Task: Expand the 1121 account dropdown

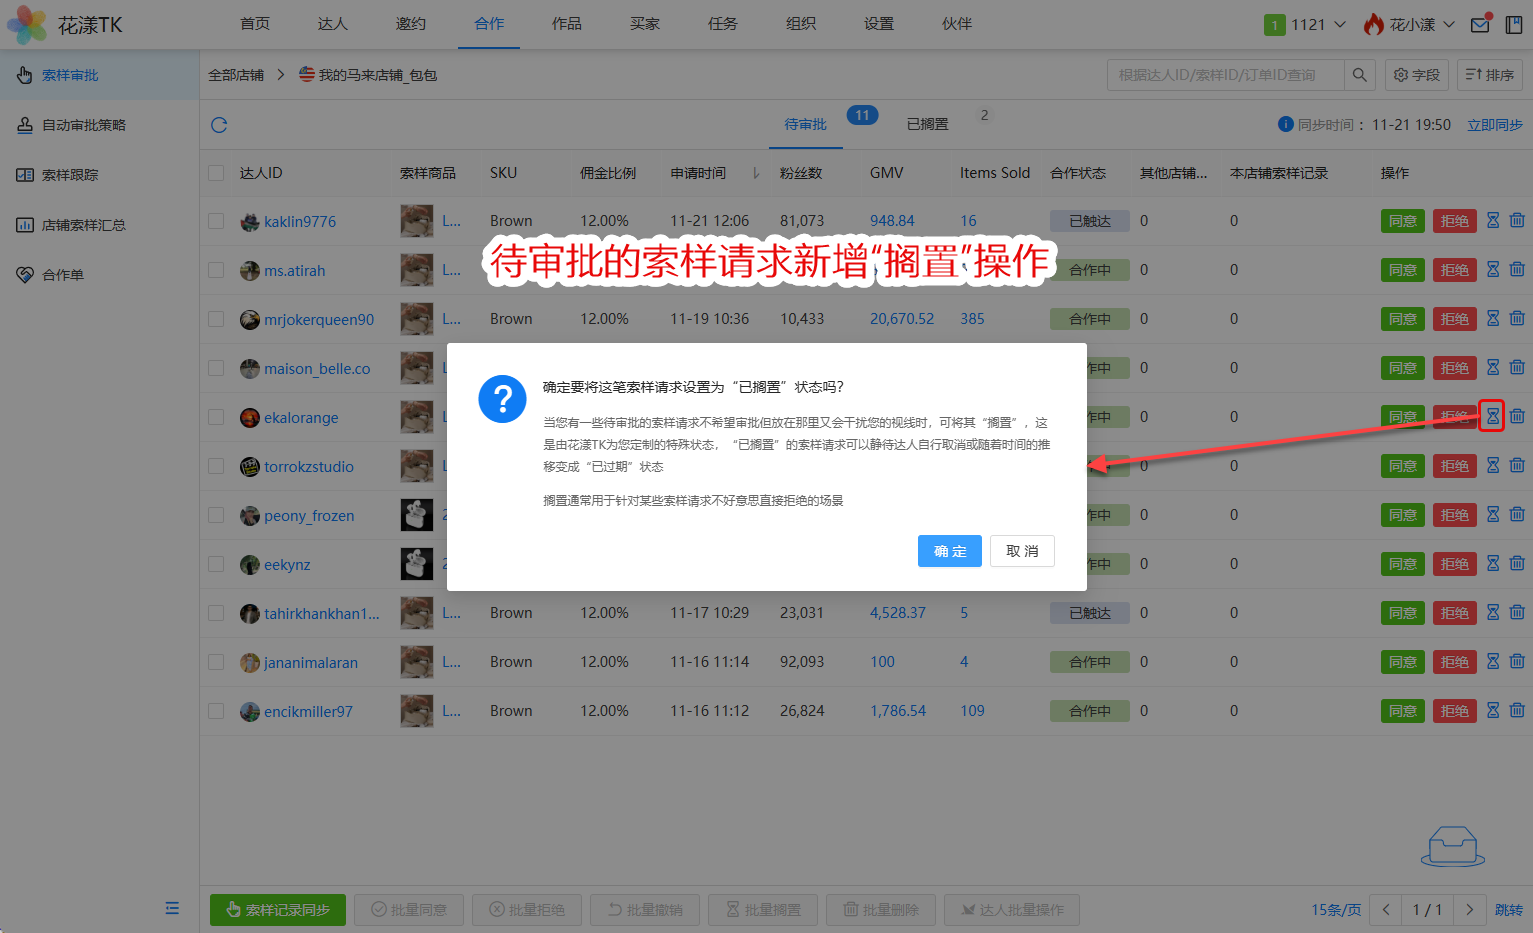Action: tap(1306, 25)
